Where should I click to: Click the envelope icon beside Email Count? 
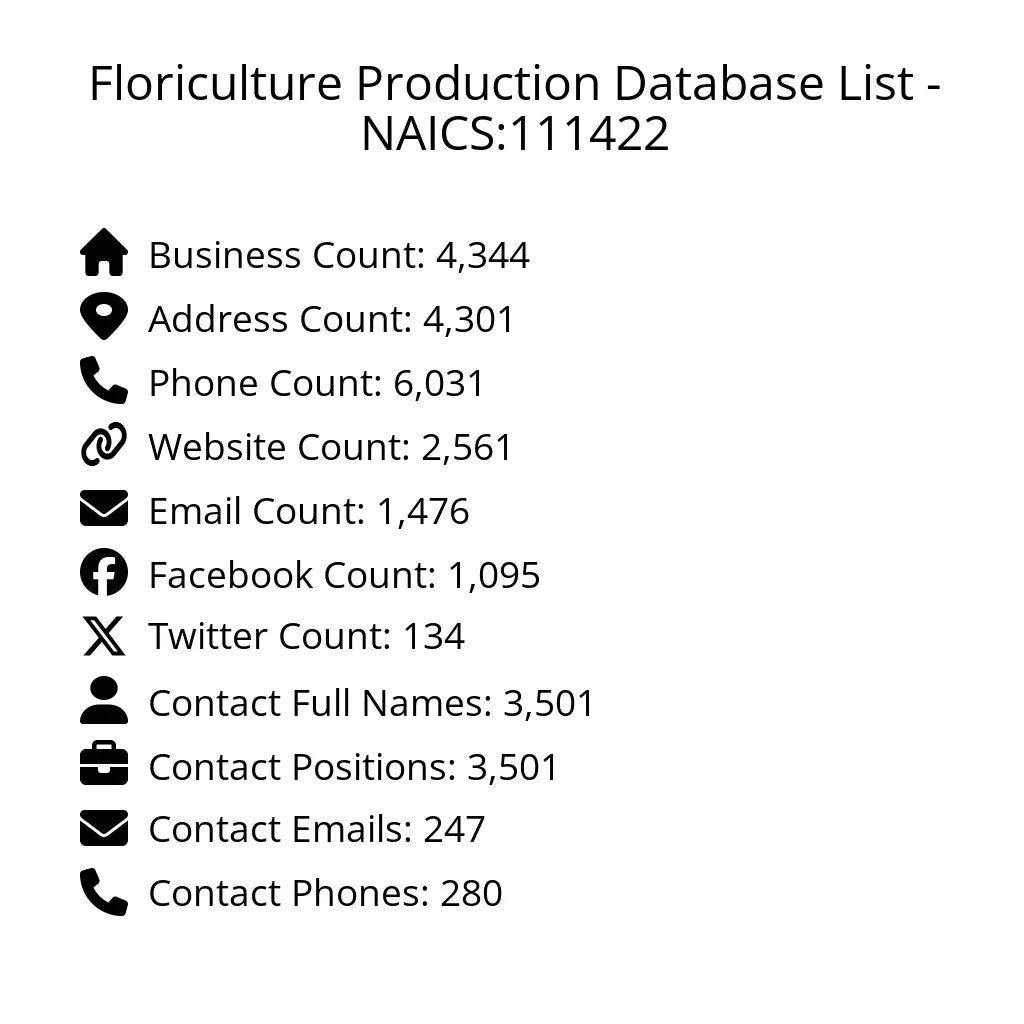pyautogui.click(x=104, y=509)
